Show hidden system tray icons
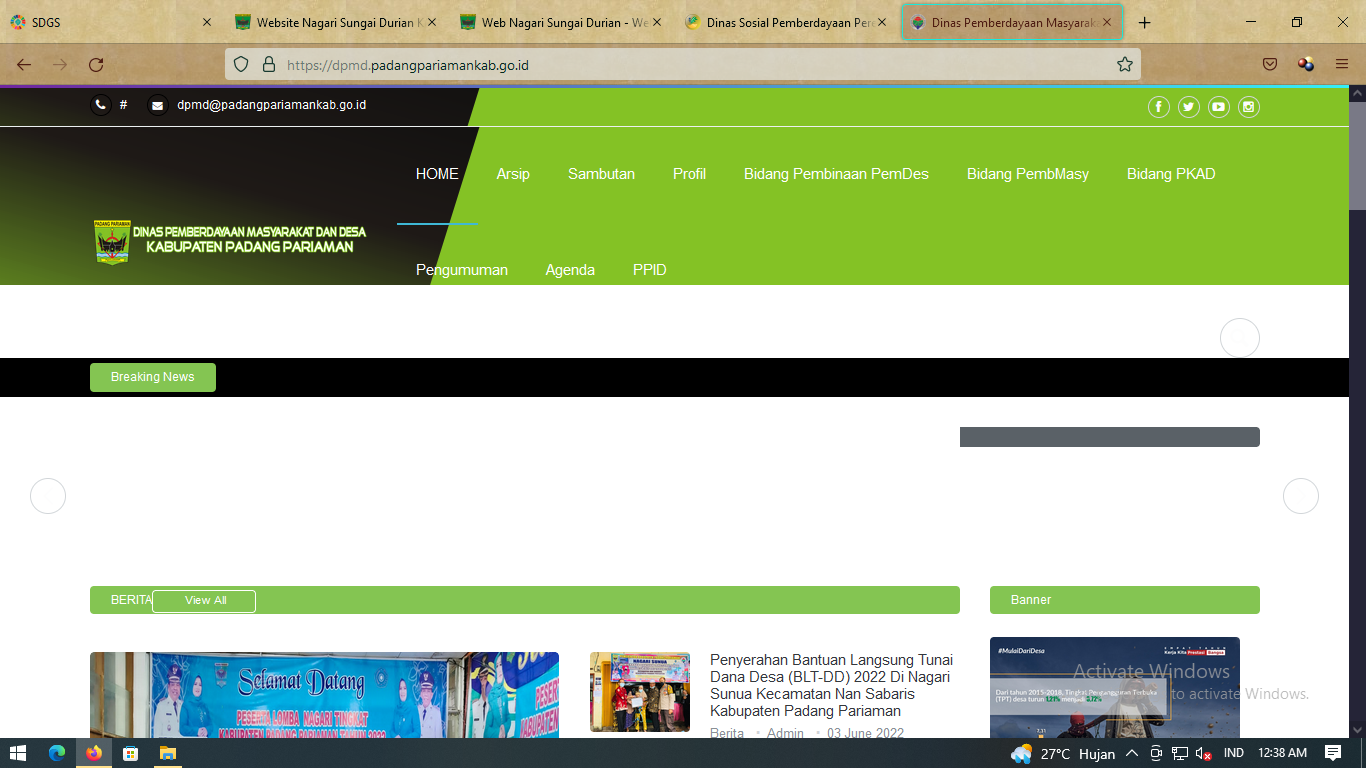This screenshot has width=1366, height=768. [x=1132, y=754]
